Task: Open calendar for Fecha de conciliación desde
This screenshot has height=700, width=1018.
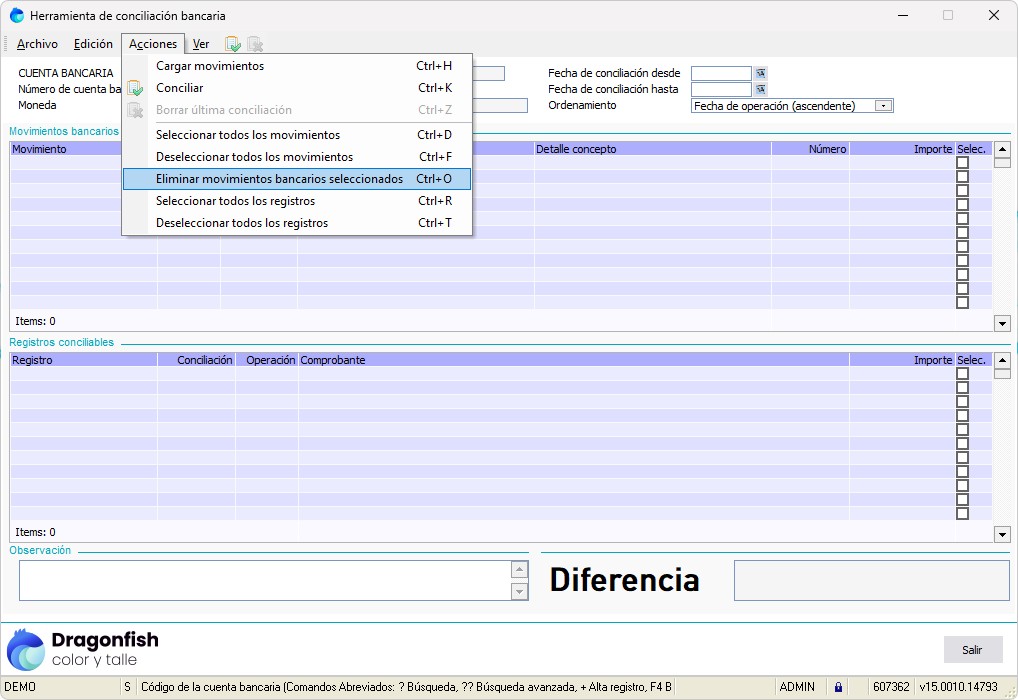Action: point(761,73)
